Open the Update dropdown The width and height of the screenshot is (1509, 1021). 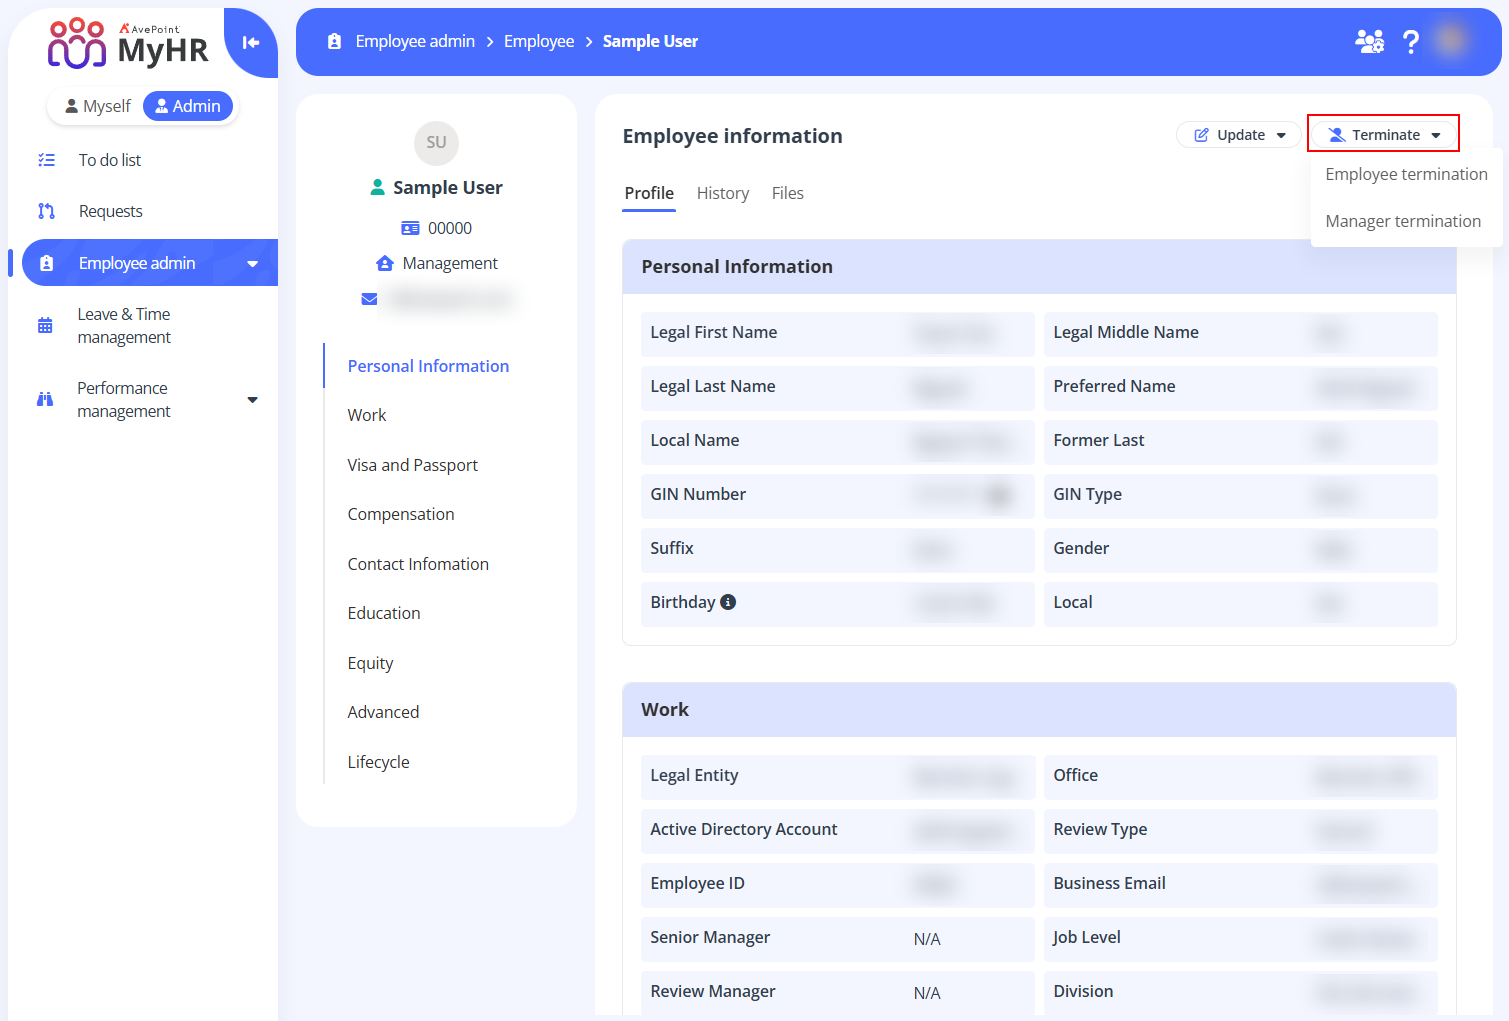(x=1239, y=135)
